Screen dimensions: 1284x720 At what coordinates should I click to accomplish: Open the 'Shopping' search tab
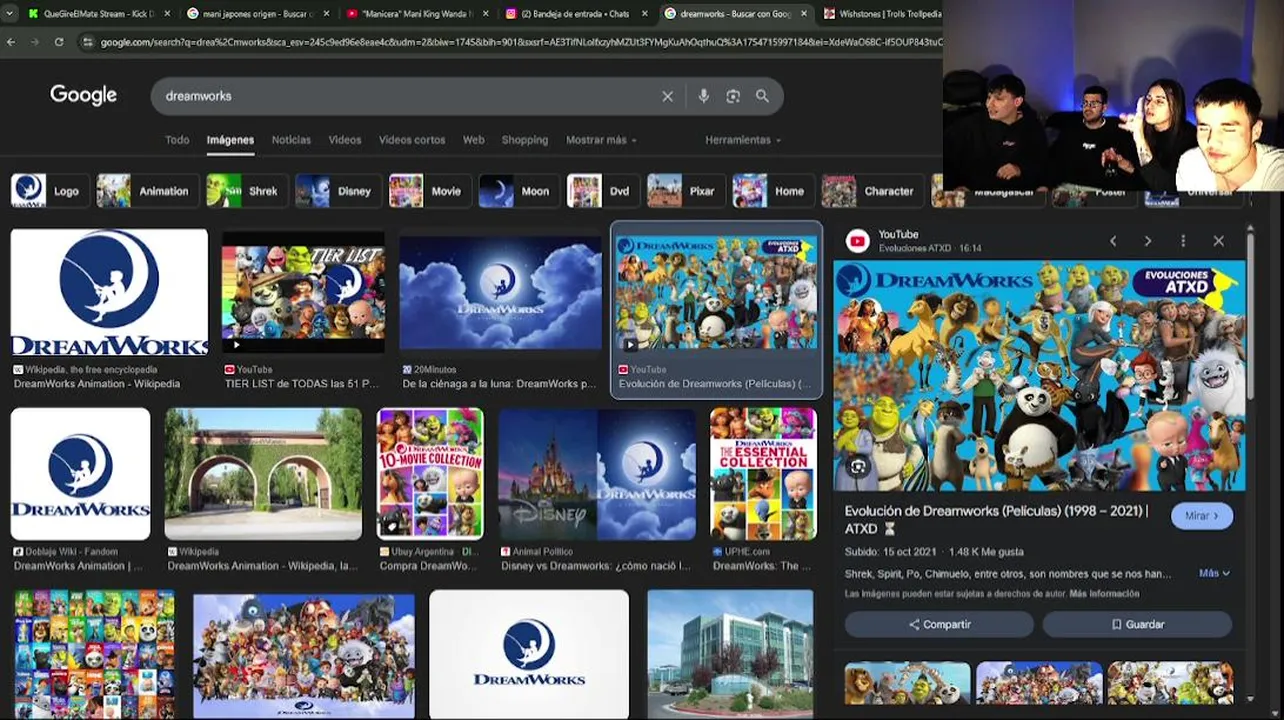525,140
